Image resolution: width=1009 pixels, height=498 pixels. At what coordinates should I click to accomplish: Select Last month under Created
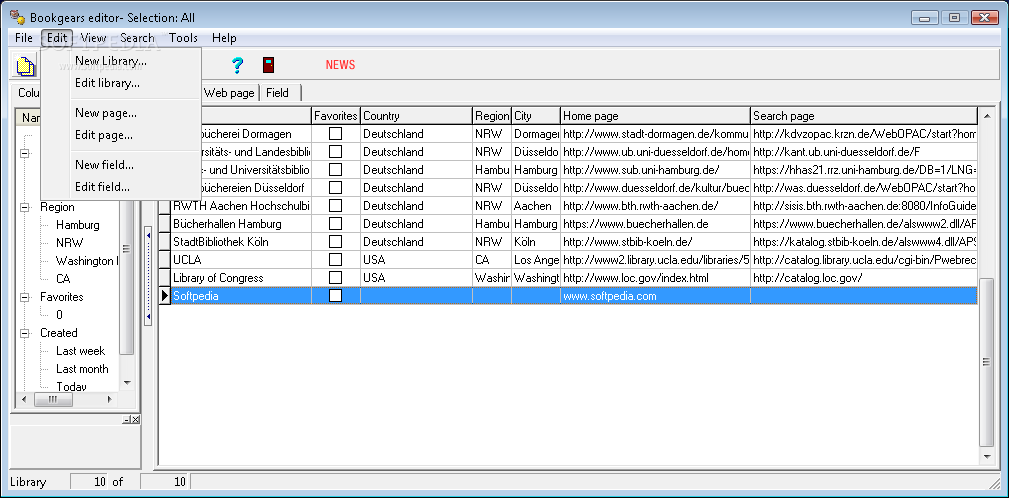pos(82,369)
